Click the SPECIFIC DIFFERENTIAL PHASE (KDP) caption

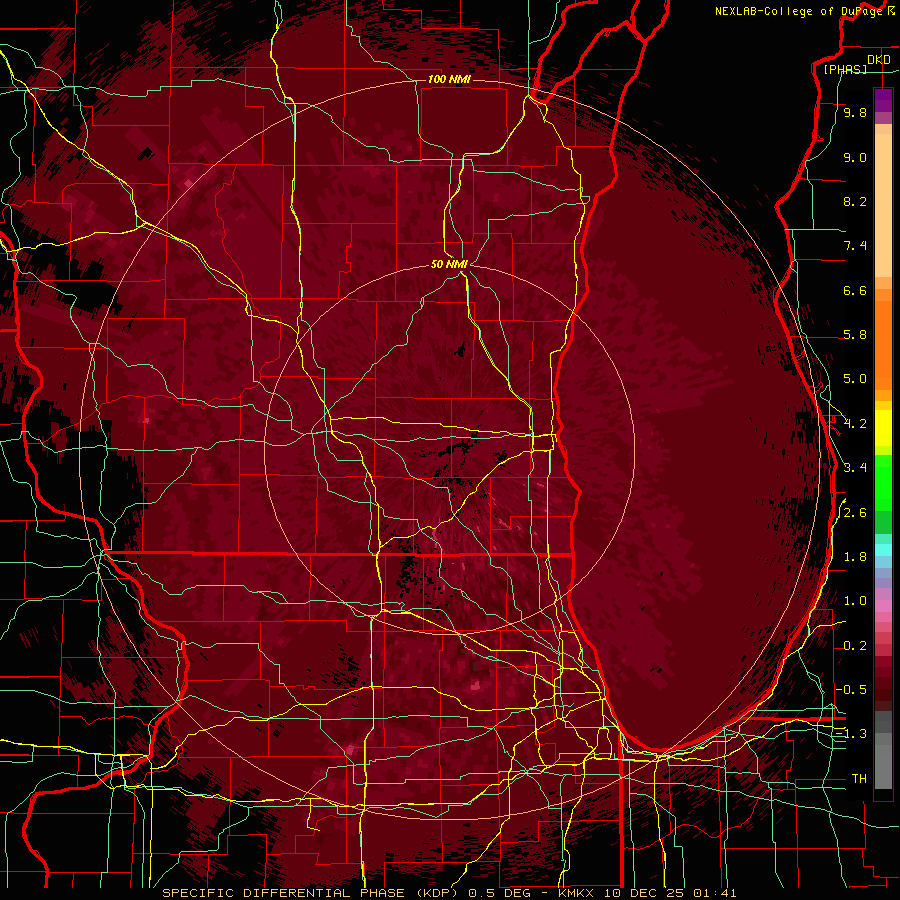[310, 893]
